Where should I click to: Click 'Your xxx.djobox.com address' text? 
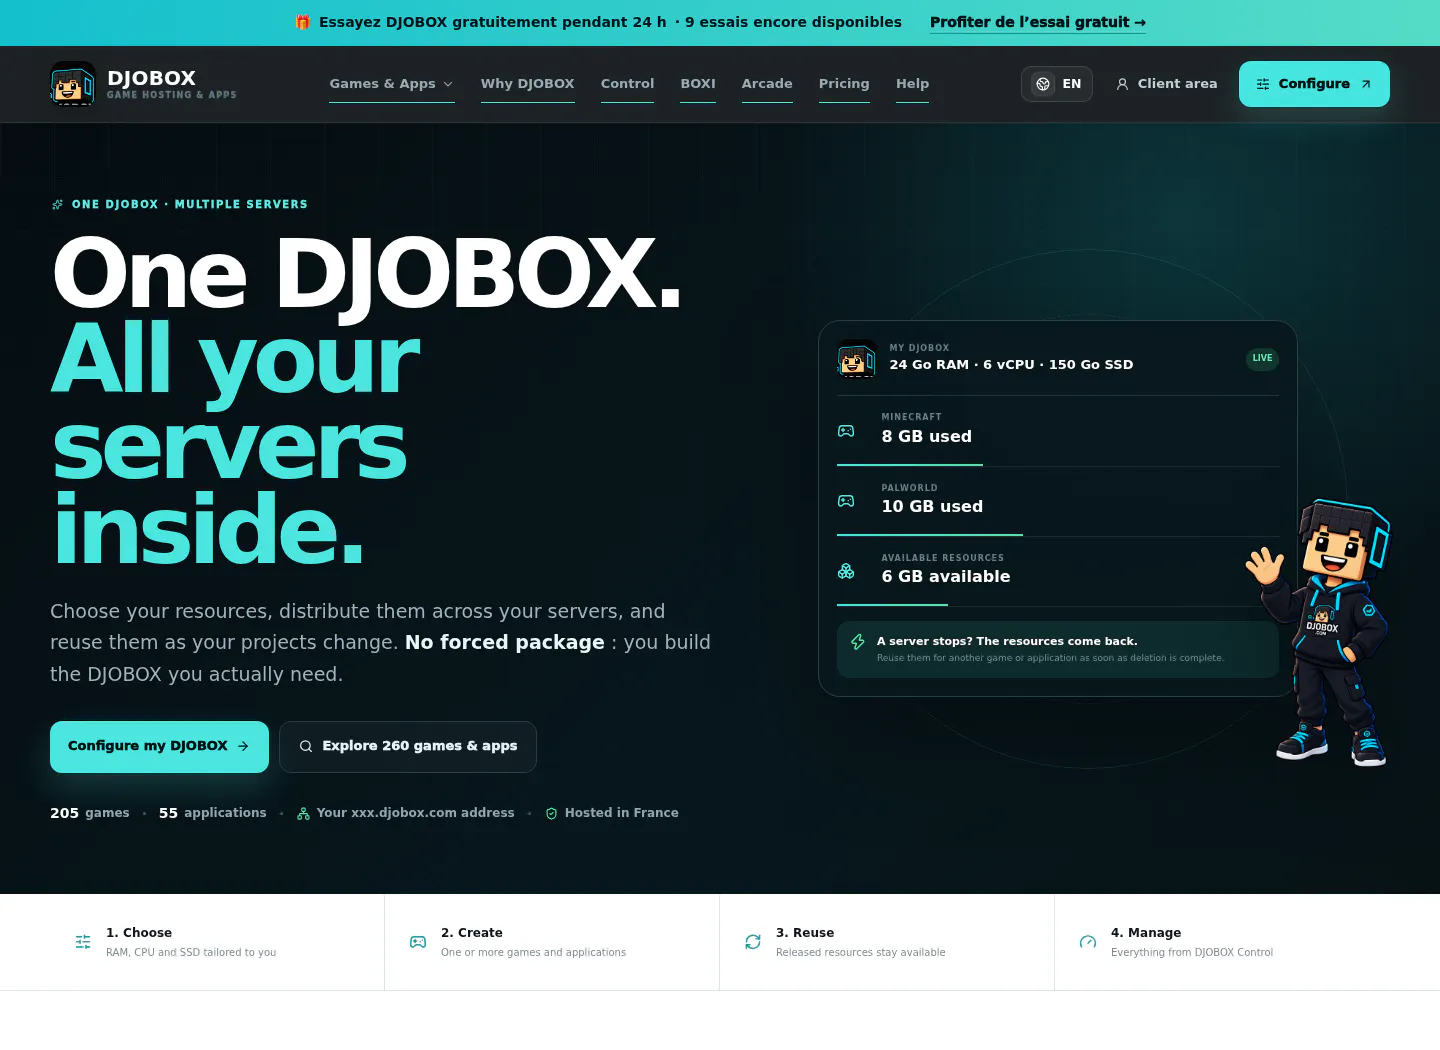pyautogui.click(x=416, y=813)
